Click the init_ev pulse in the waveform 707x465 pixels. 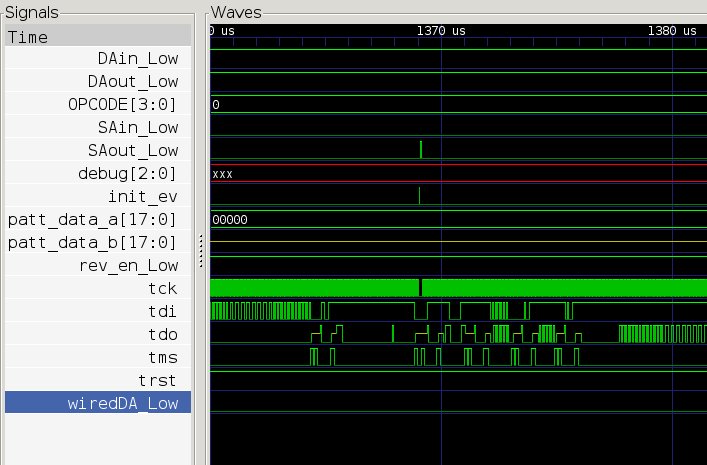[x=419, y=196]
